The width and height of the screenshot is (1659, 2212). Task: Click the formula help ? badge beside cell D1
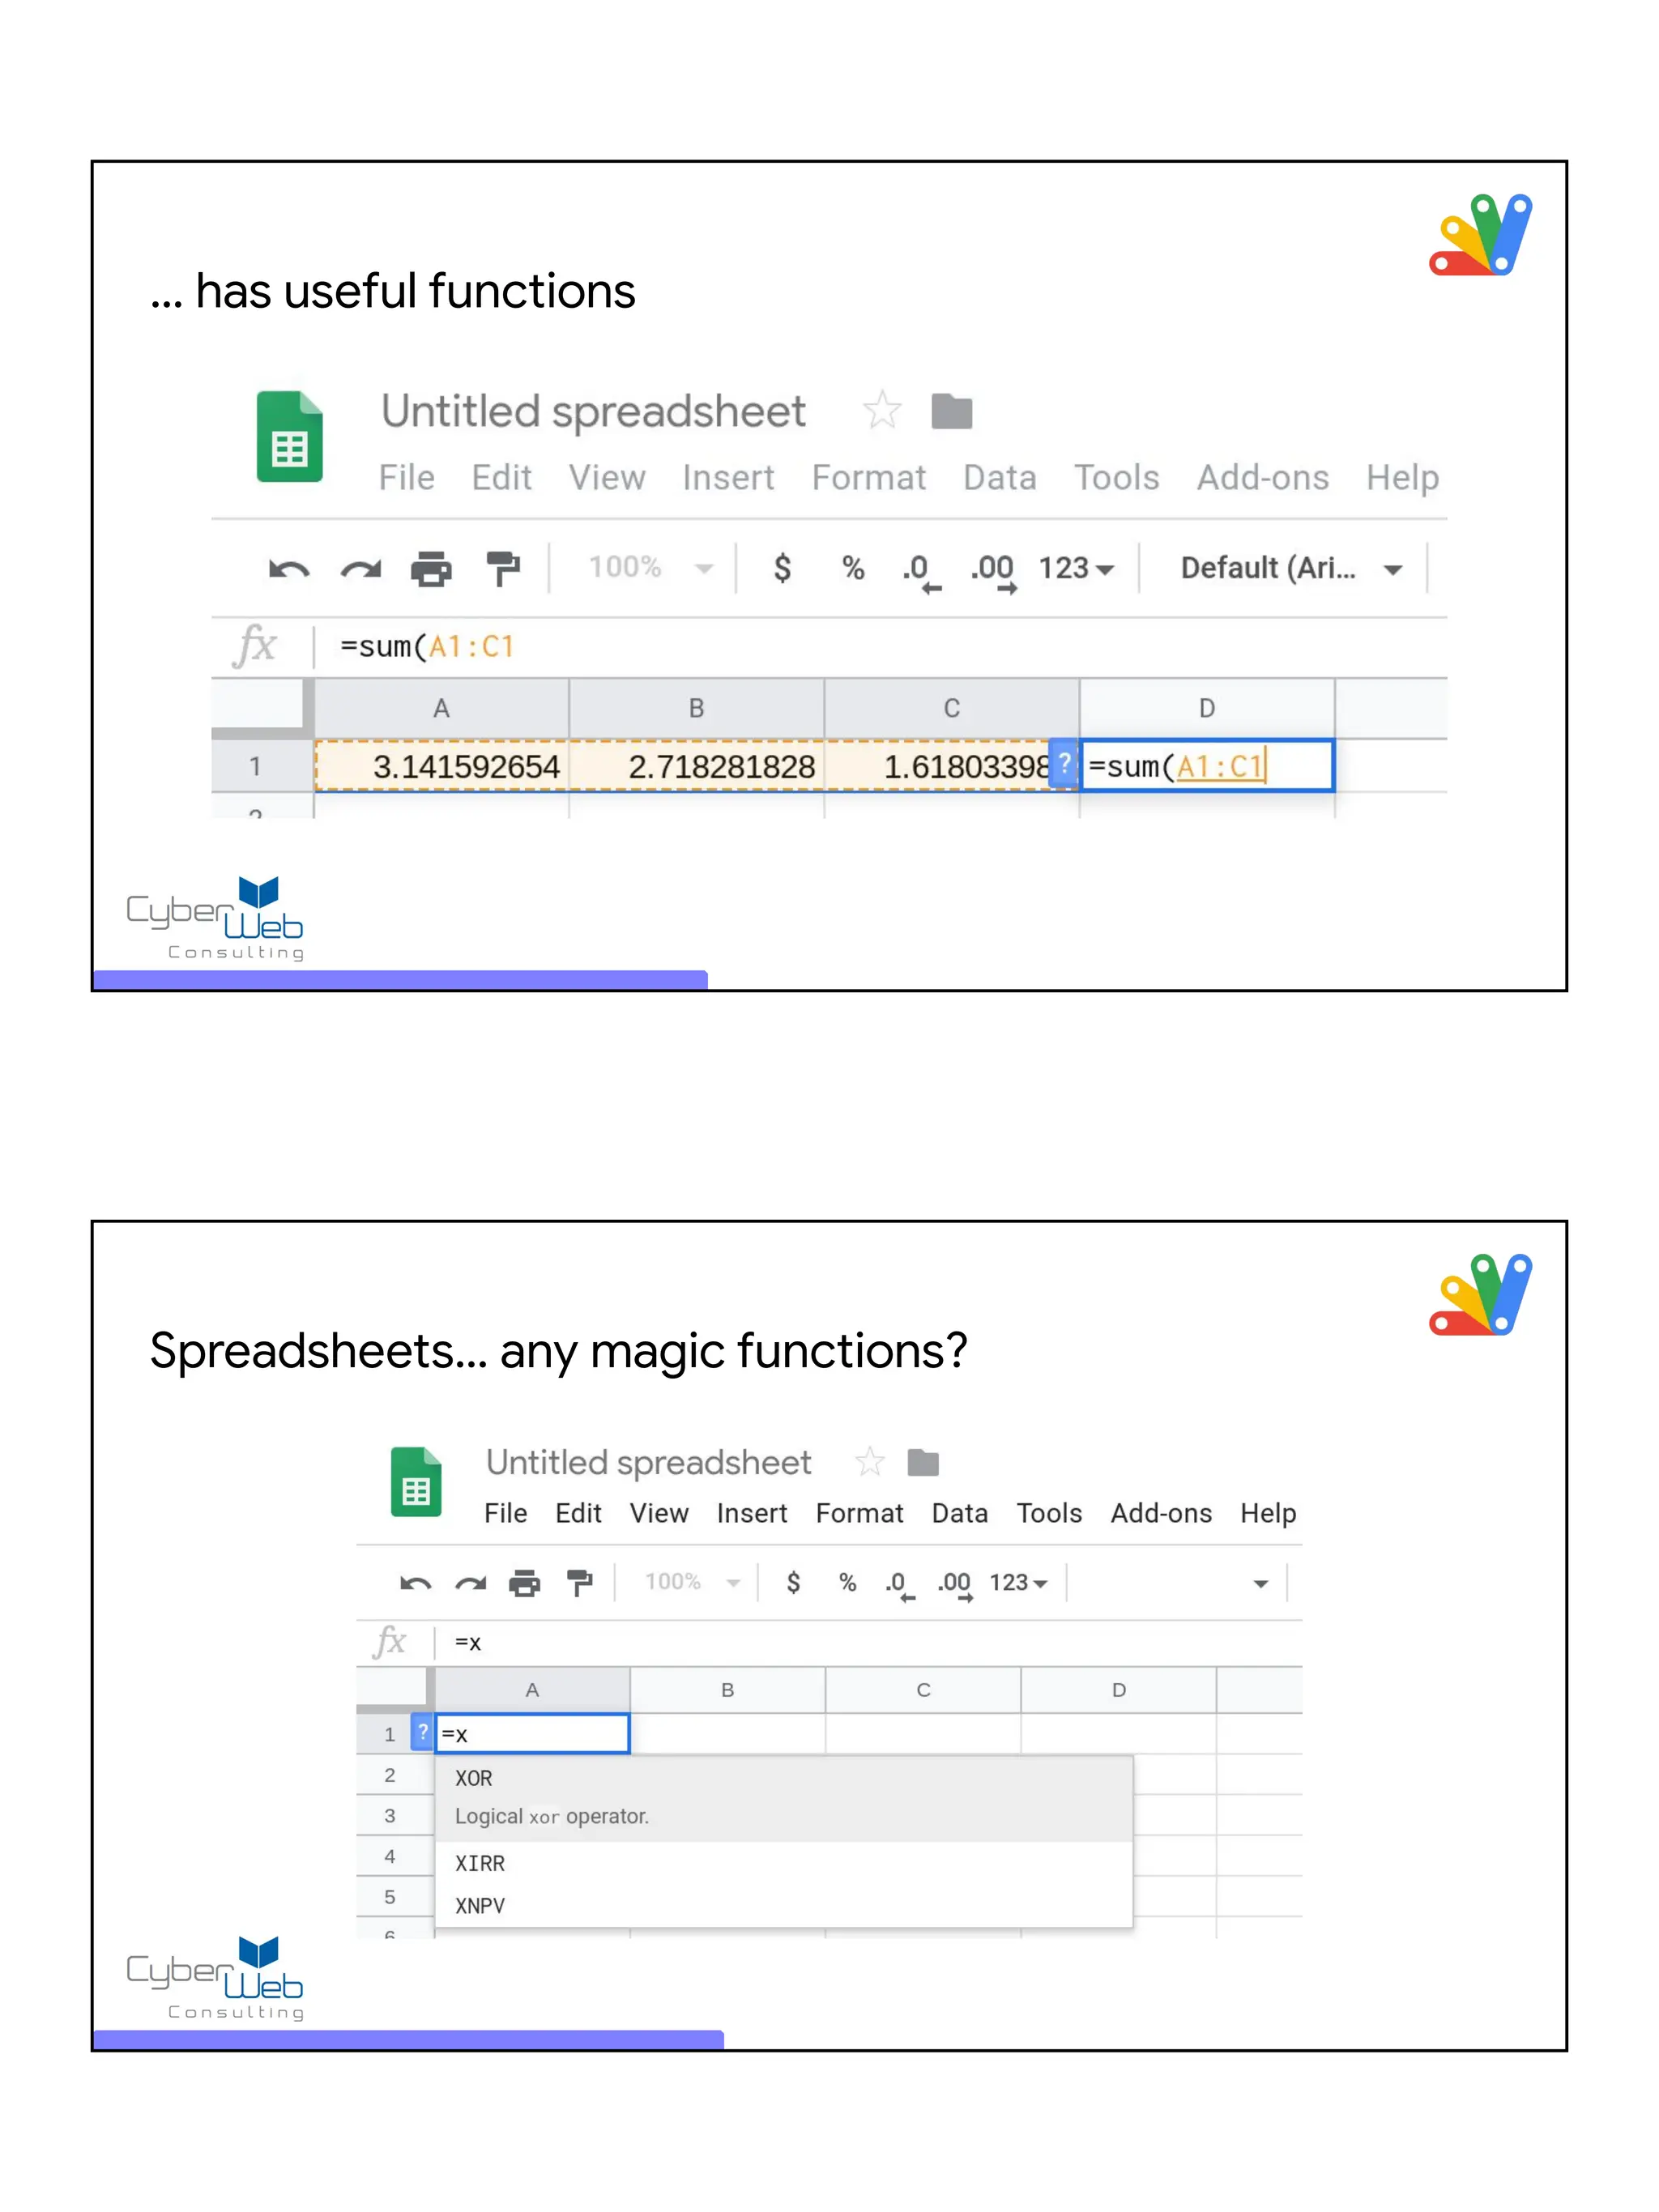[x=1064, y=764]
